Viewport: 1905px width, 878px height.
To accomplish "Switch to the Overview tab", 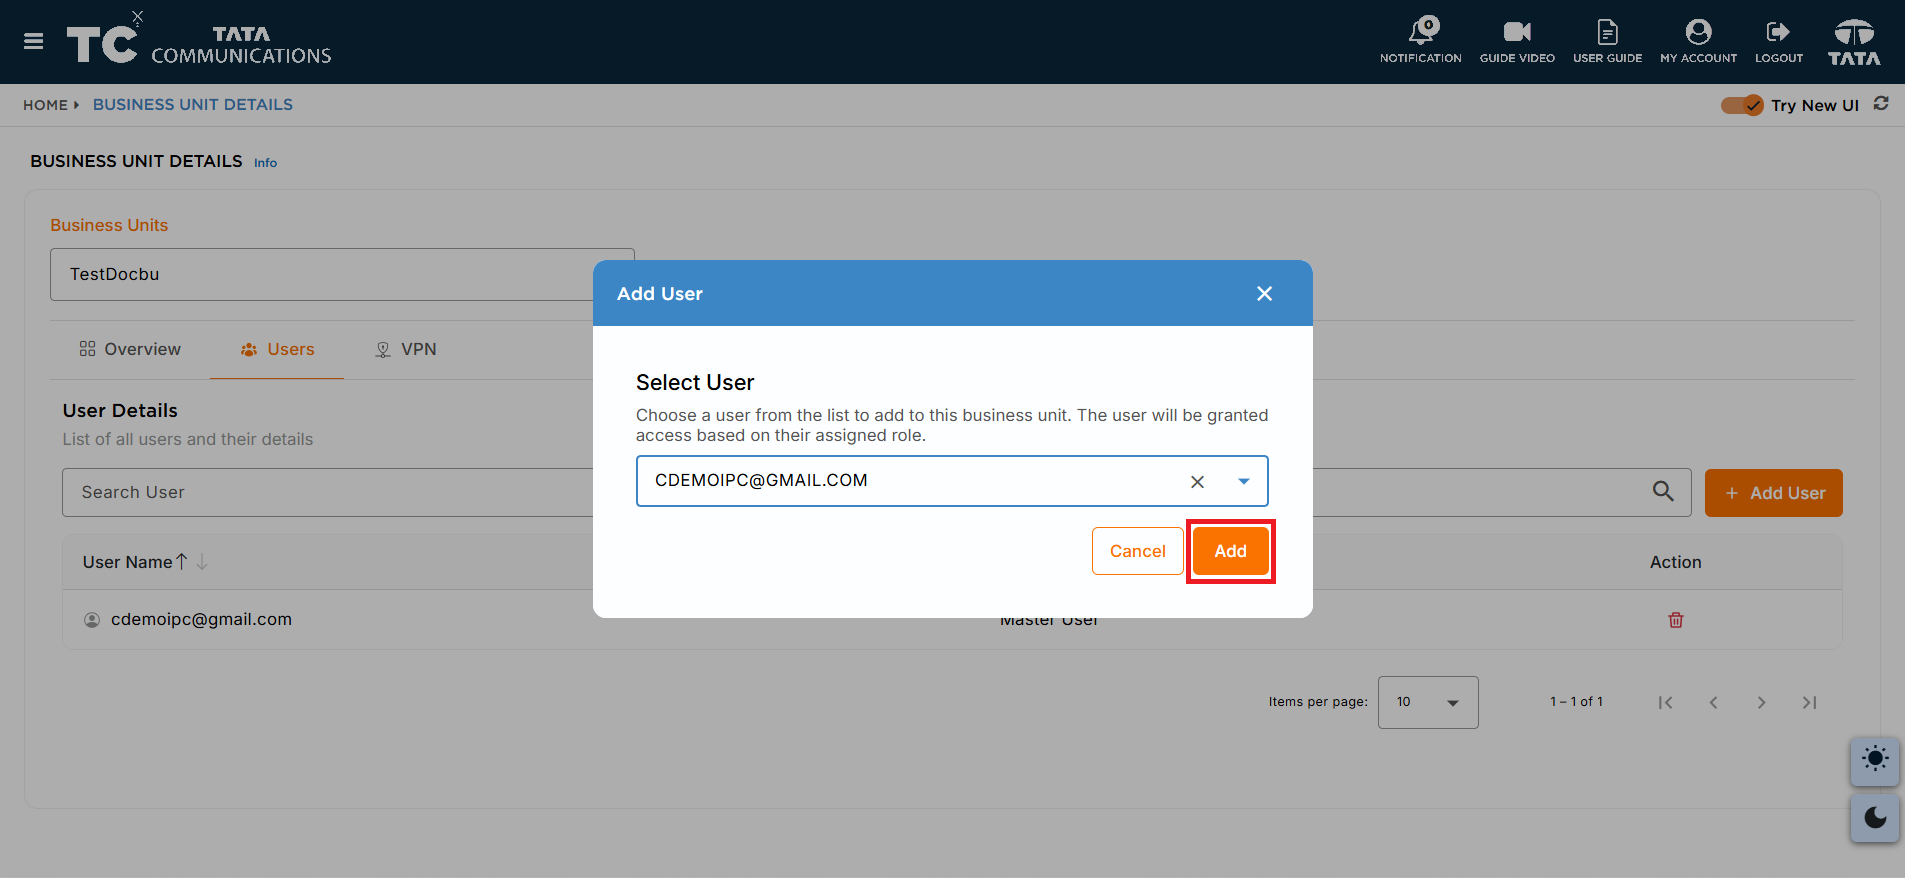I will tap(130, 349).
